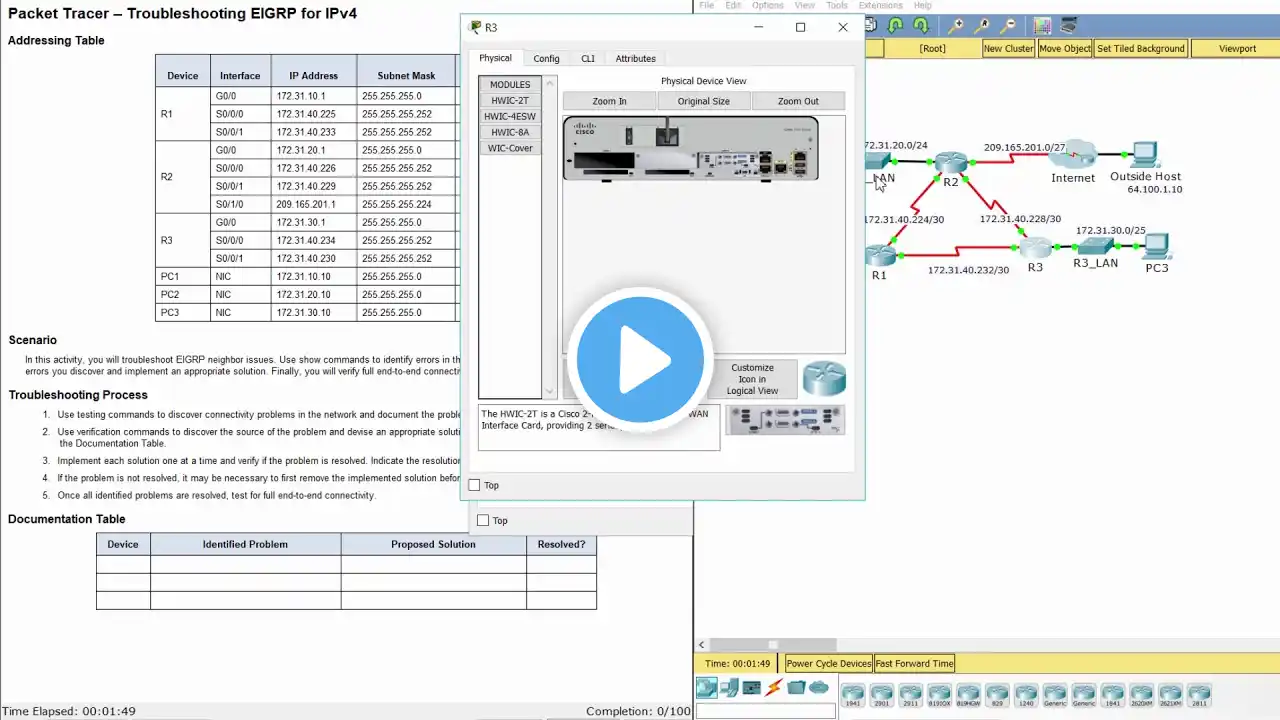Click the zoom in magnifier toolbar icon

point(957,25)
